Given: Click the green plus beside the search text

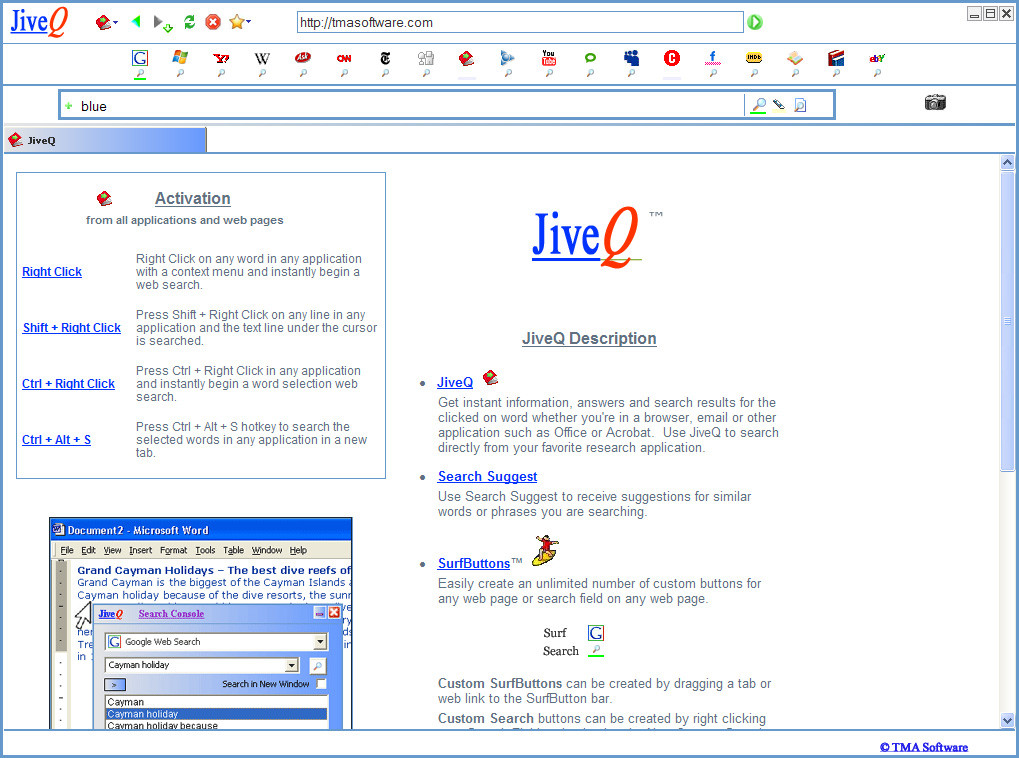Looking at the screenshot, I should coord(68,106).
